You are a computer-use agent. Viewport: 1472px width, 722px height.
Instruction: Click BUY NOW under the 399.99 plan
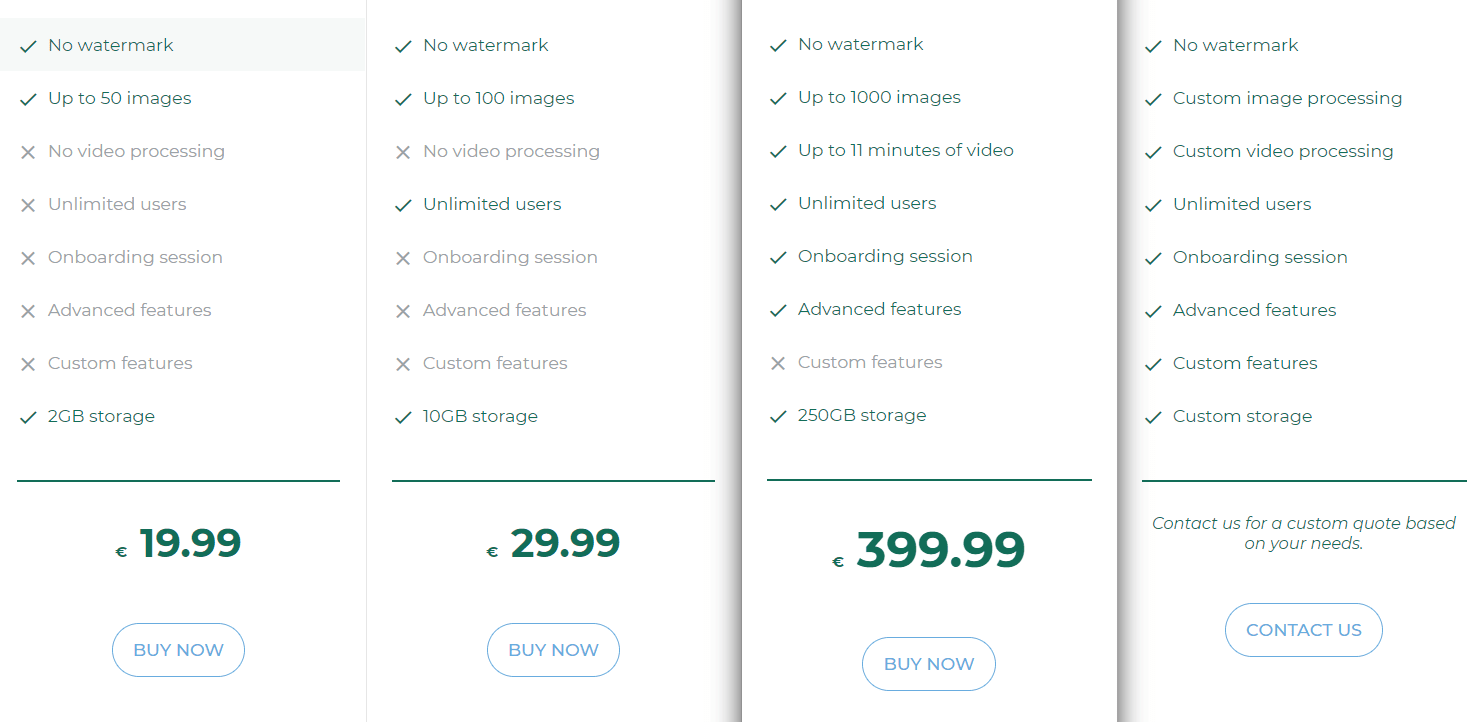[x=928, y=663]
